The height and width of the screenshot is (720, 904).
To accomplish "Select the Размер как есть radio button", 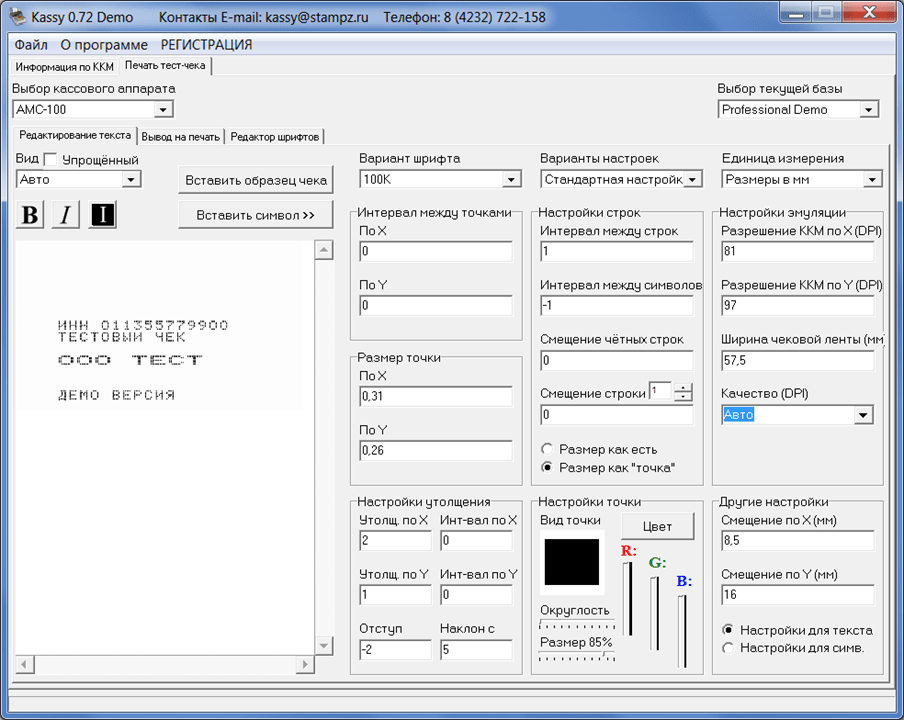I will tap(547, 449).
